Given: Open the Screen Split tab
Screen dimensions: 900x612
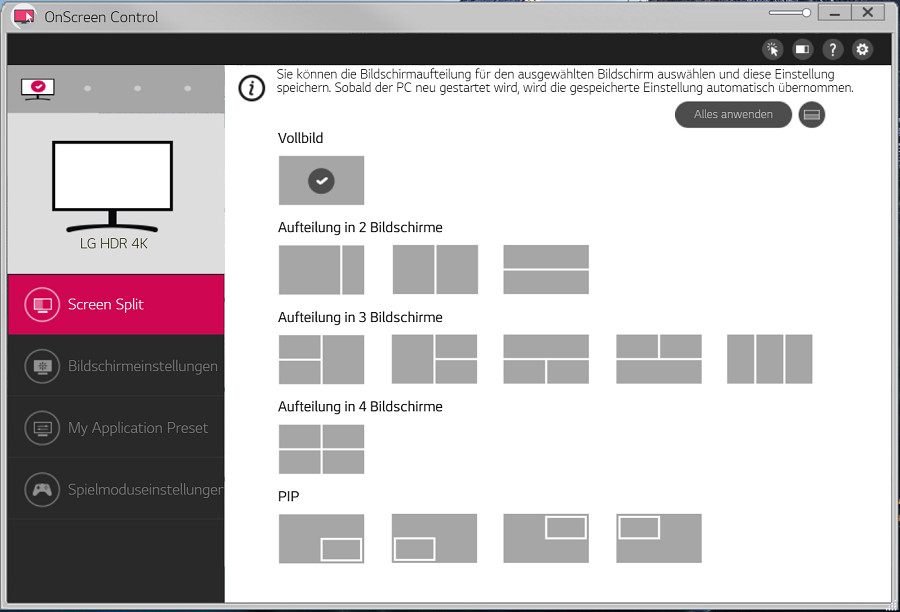Looking at the screenshot, I should pos(115,304).
